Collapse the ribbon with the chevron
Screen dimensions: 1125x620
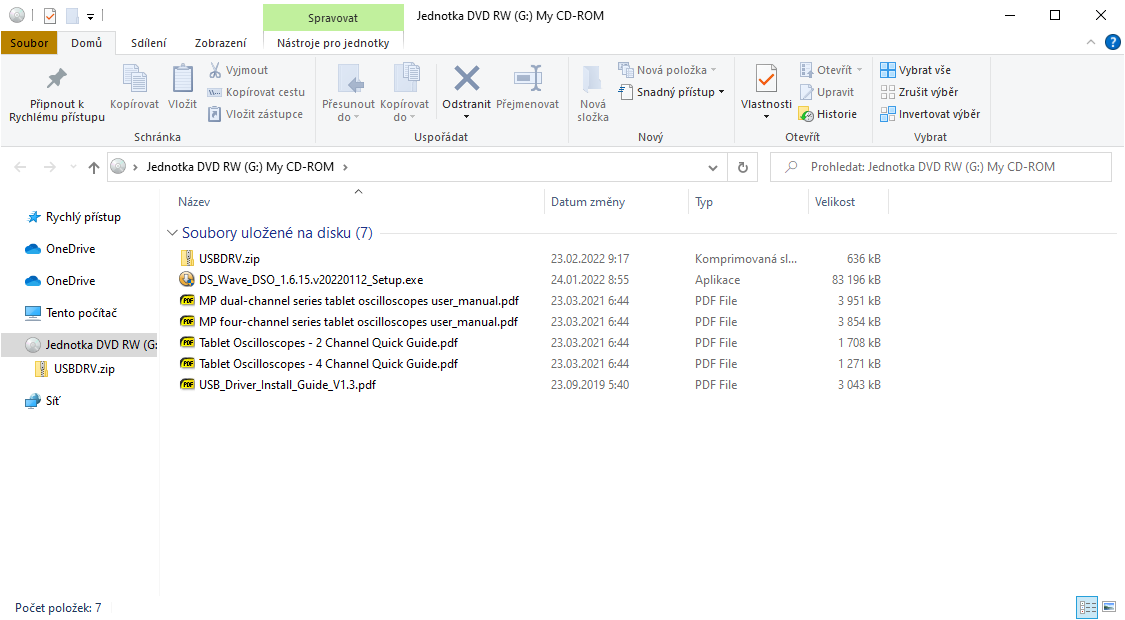(1091, 42)
